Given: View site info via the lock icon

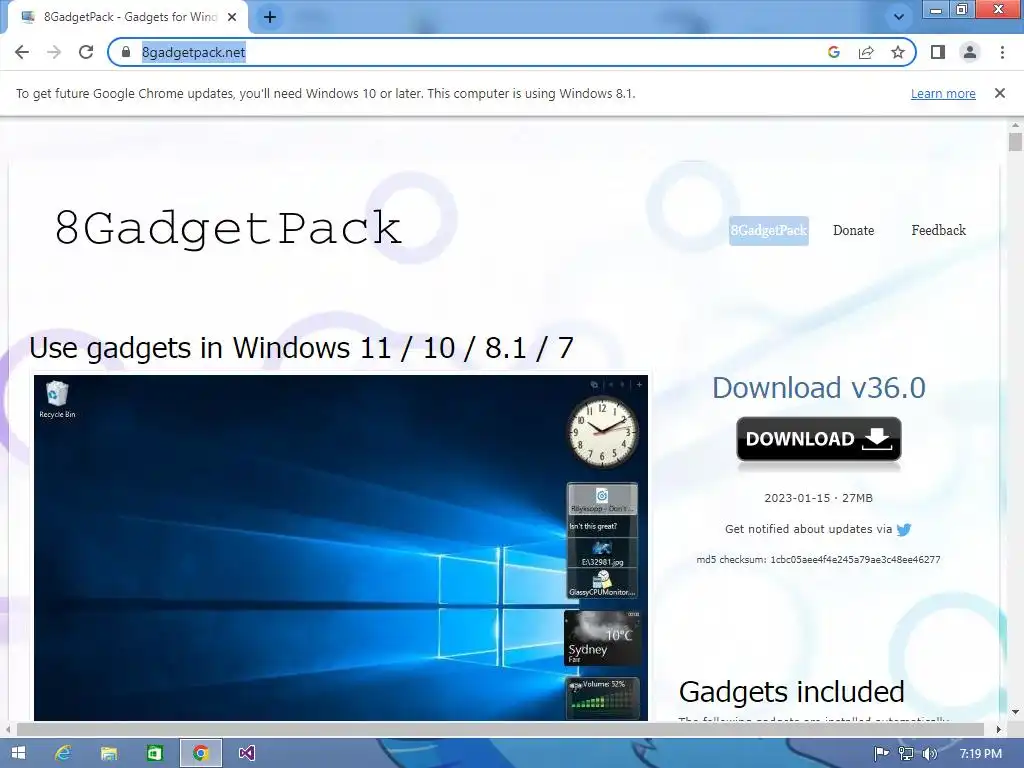Looking at the screenshot, I should pyautogui.click(x=127, y=52).
